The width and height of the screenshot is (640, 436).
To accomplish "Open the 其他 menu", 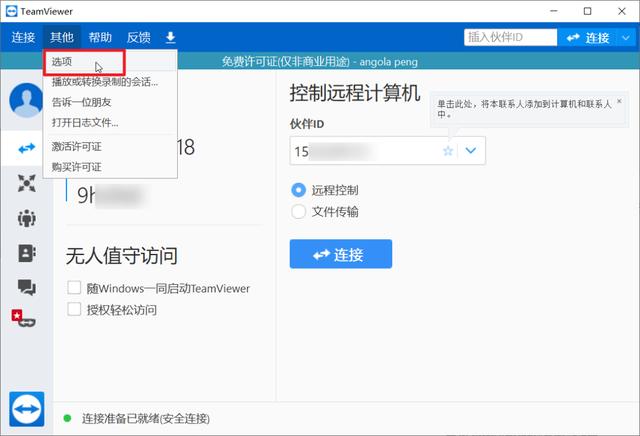I will [62, 38].
